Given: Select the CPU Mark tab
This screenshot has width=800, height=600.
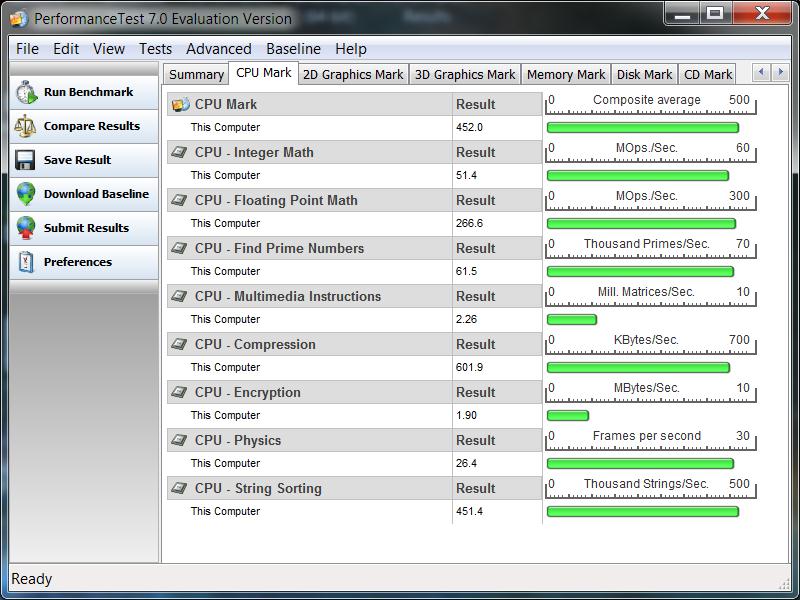Looking at the screenshot, I should pyautogui.click(x=264, y=73).
